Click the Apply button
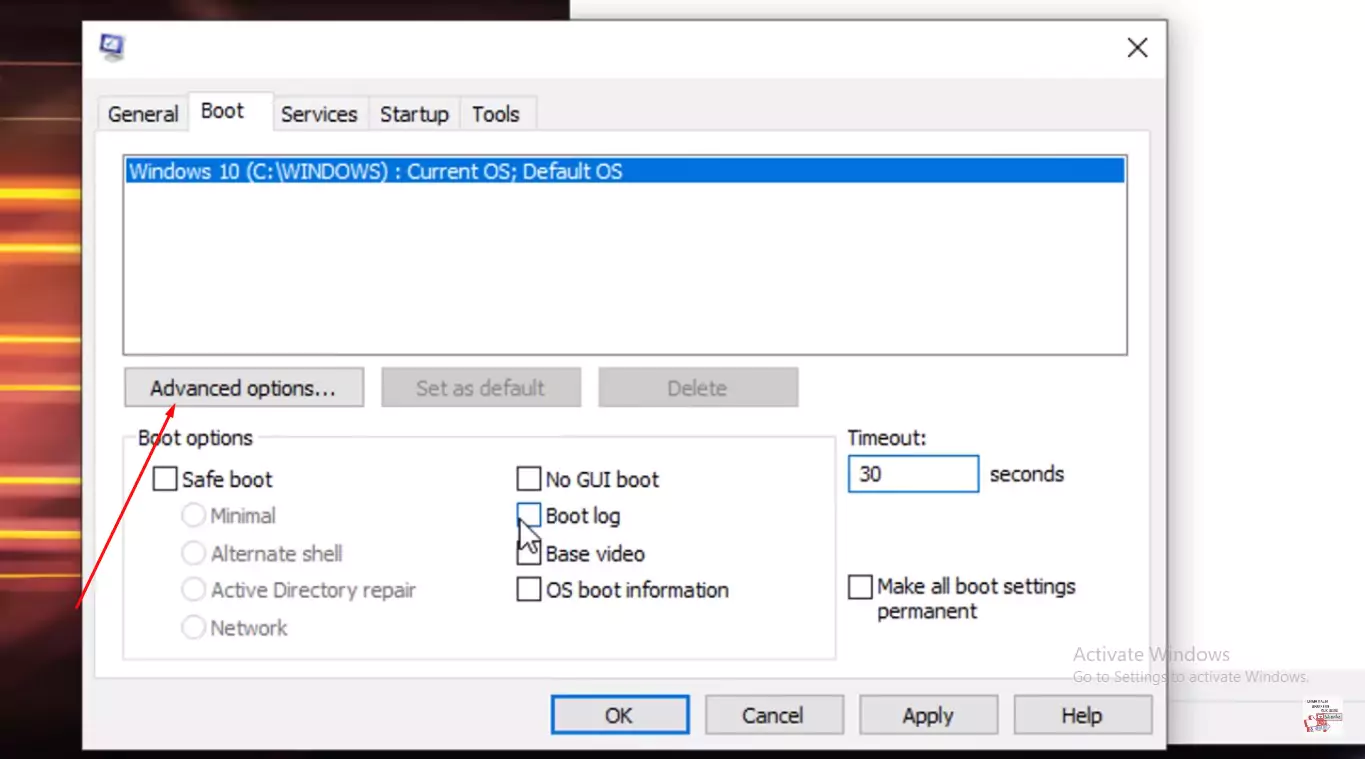The width and height of the screenshot is (1365, 759). click(928, 715)
